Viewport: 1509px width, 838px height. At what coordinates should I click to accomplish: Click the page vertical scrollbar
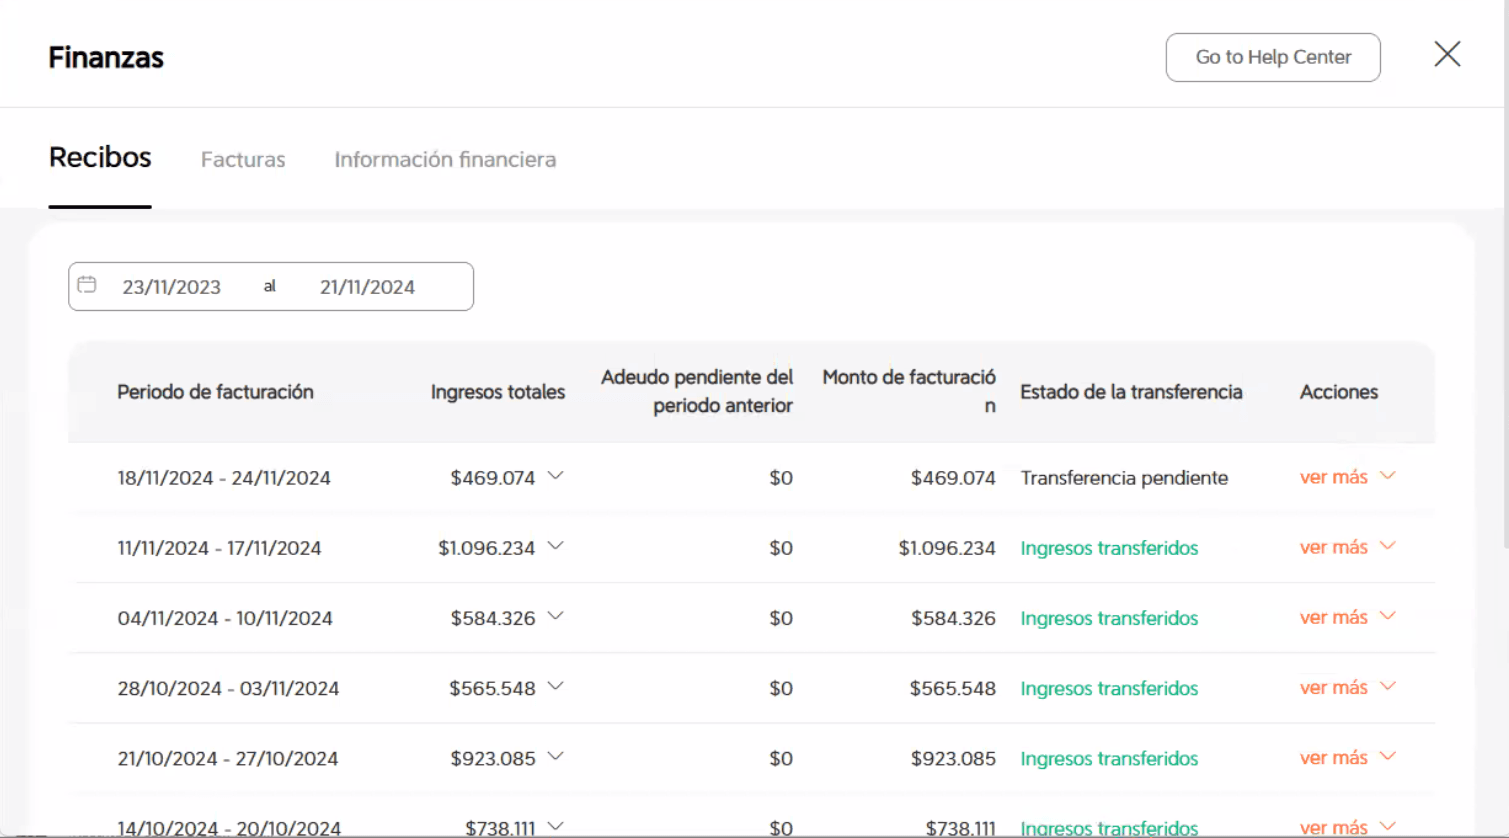coord(1506,275)
